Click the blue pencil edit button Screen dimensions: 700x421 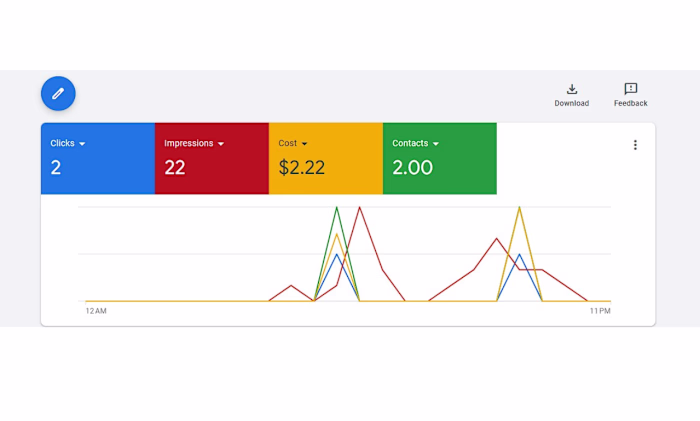tap(58, 93)
